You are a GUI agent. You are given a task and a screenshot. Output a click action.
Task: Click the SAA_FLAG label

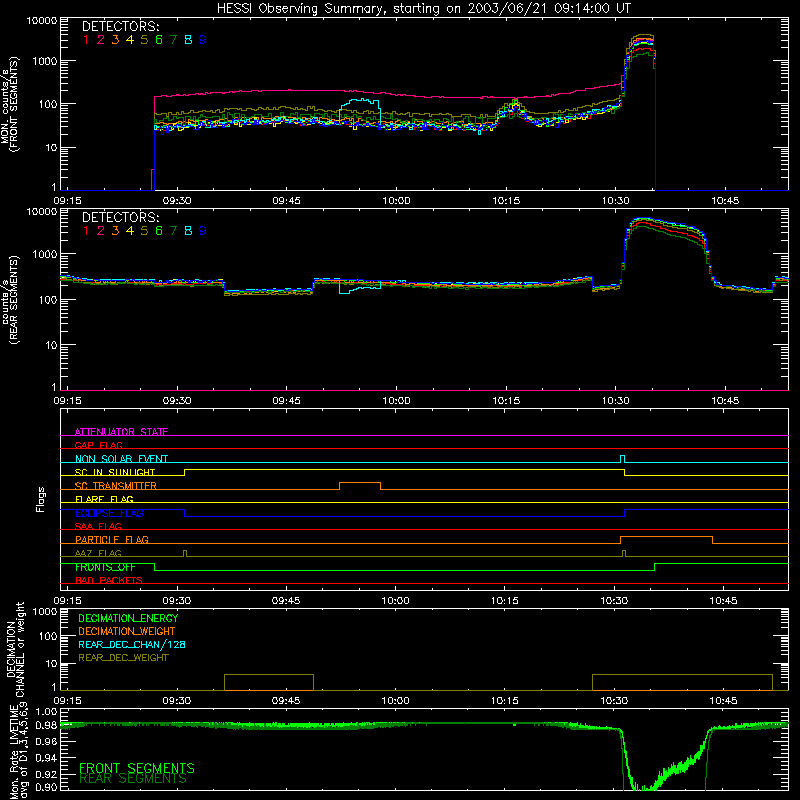pyautogui.click(x=98, y=526)
